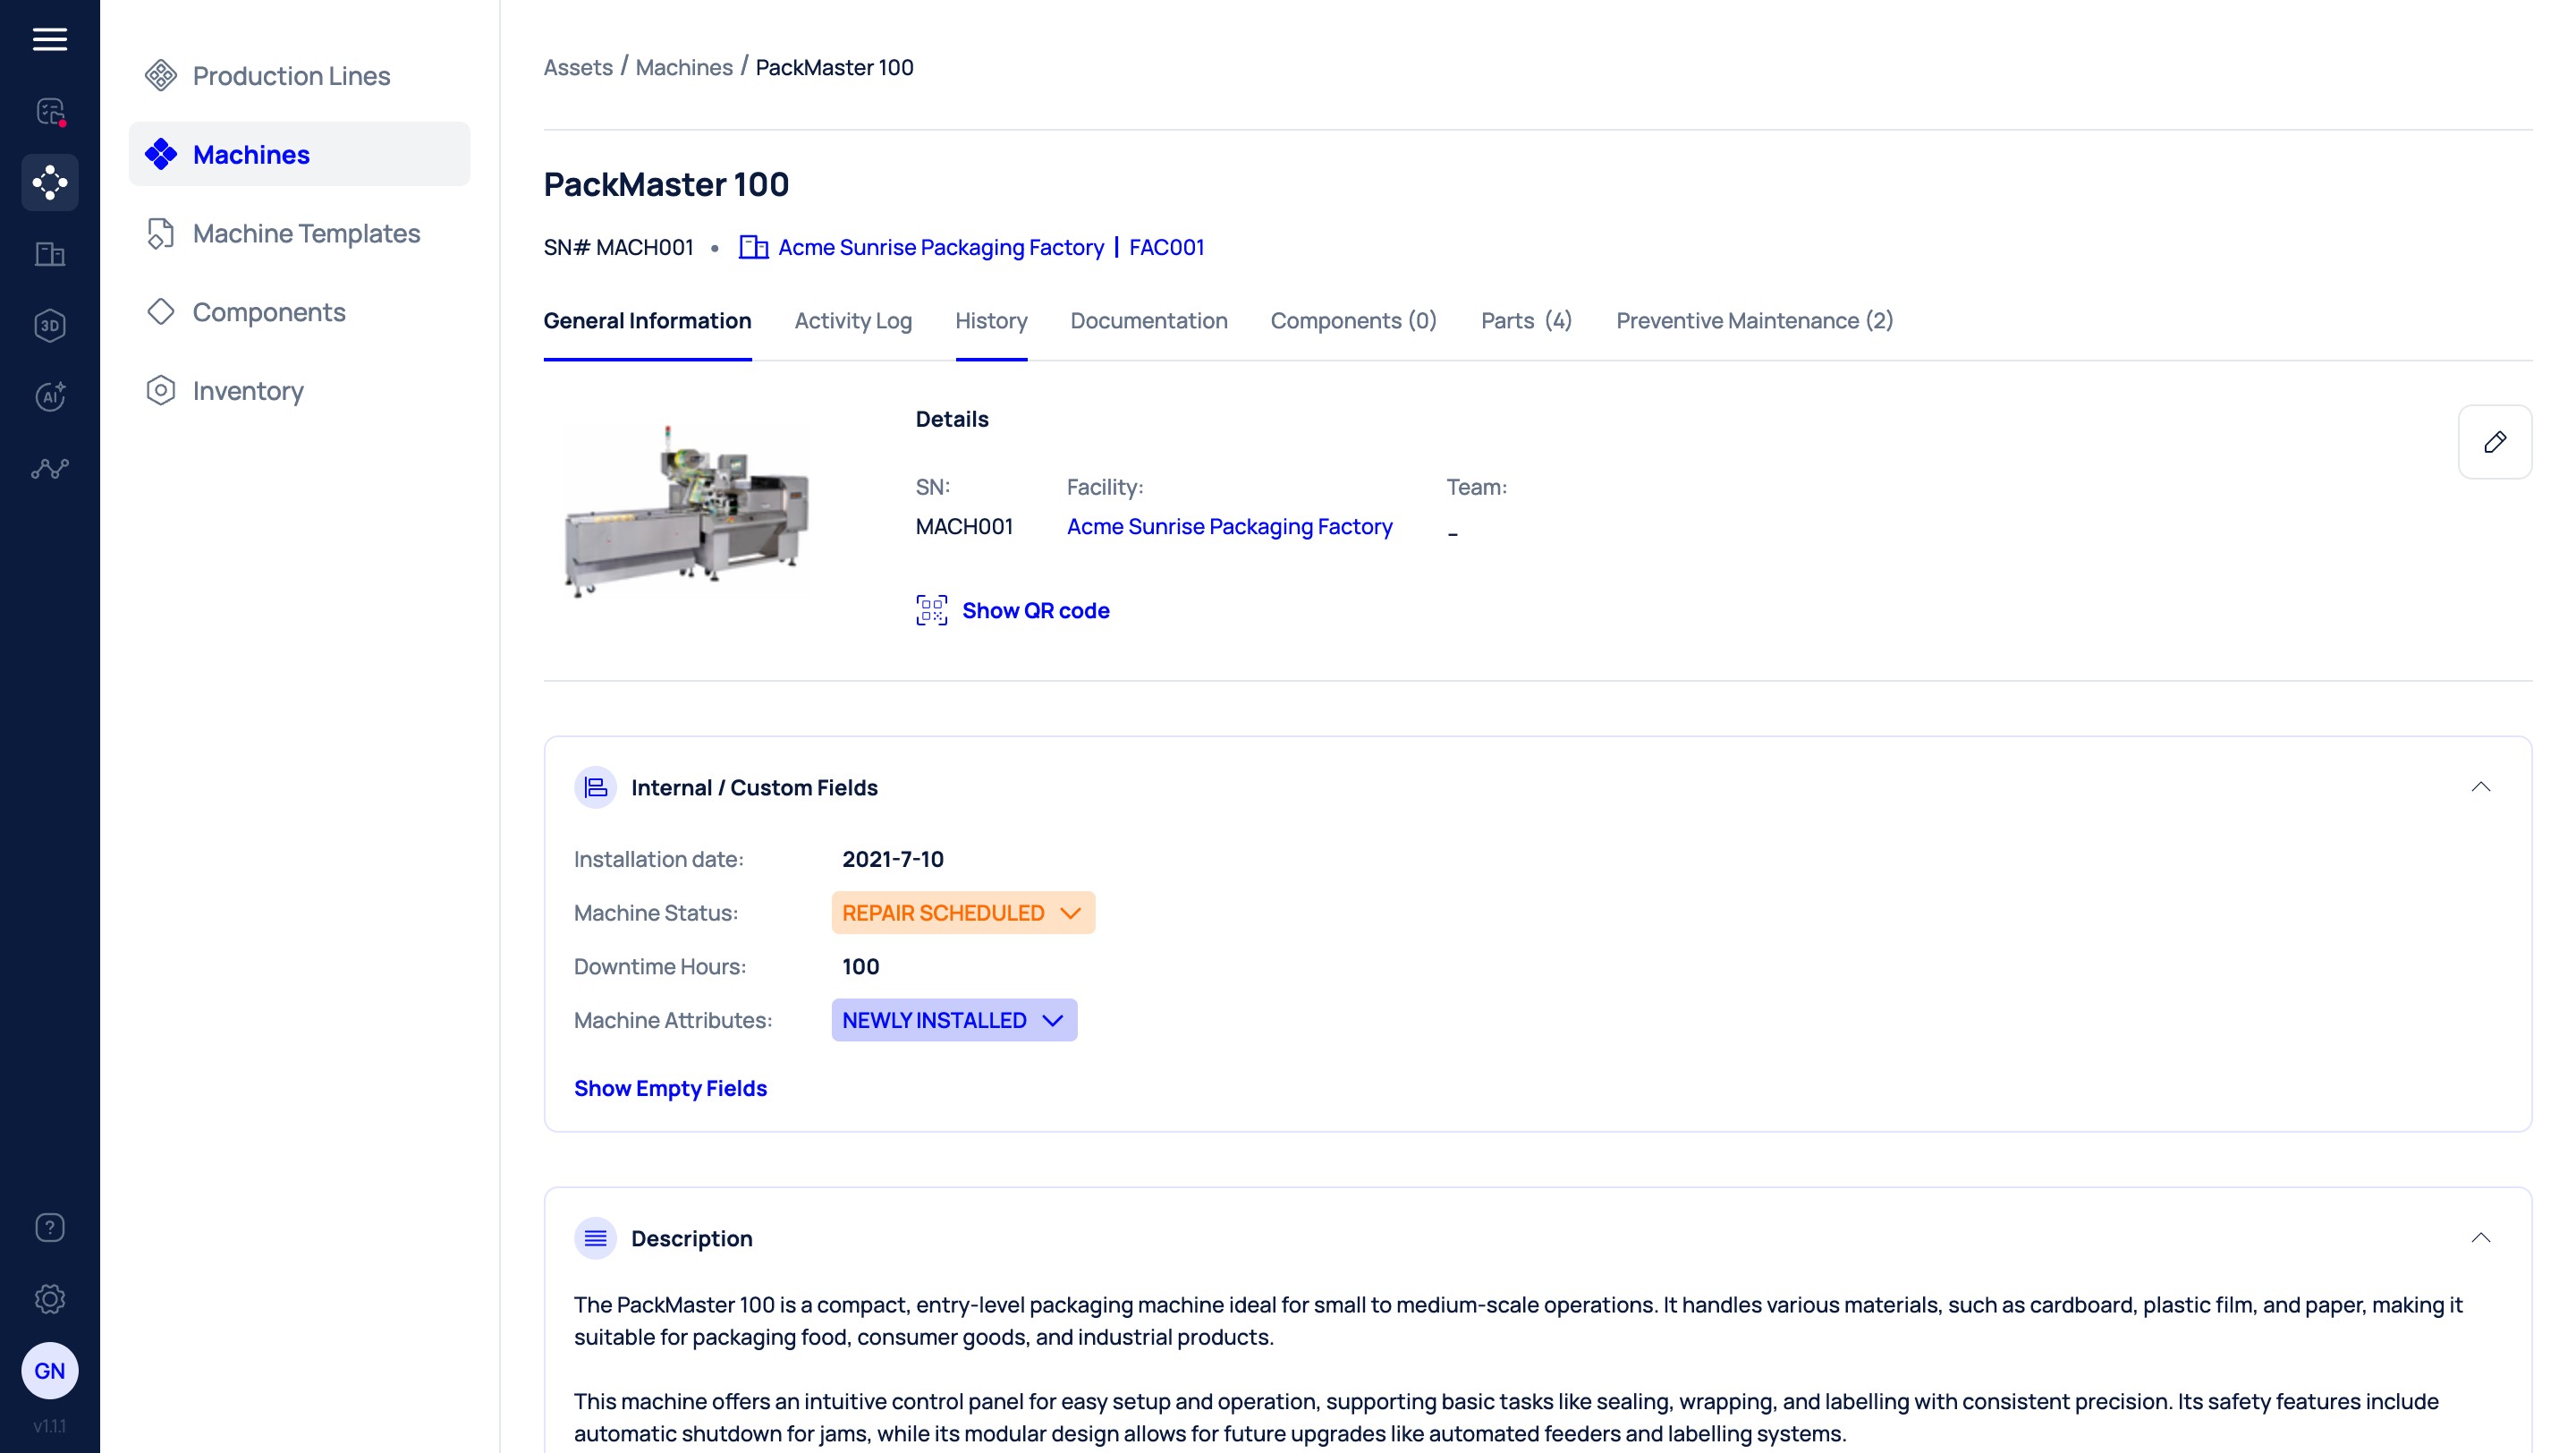Click Show QR code link
The height and width of the screenshot is (1453, 2576).
pos(1035,610)
